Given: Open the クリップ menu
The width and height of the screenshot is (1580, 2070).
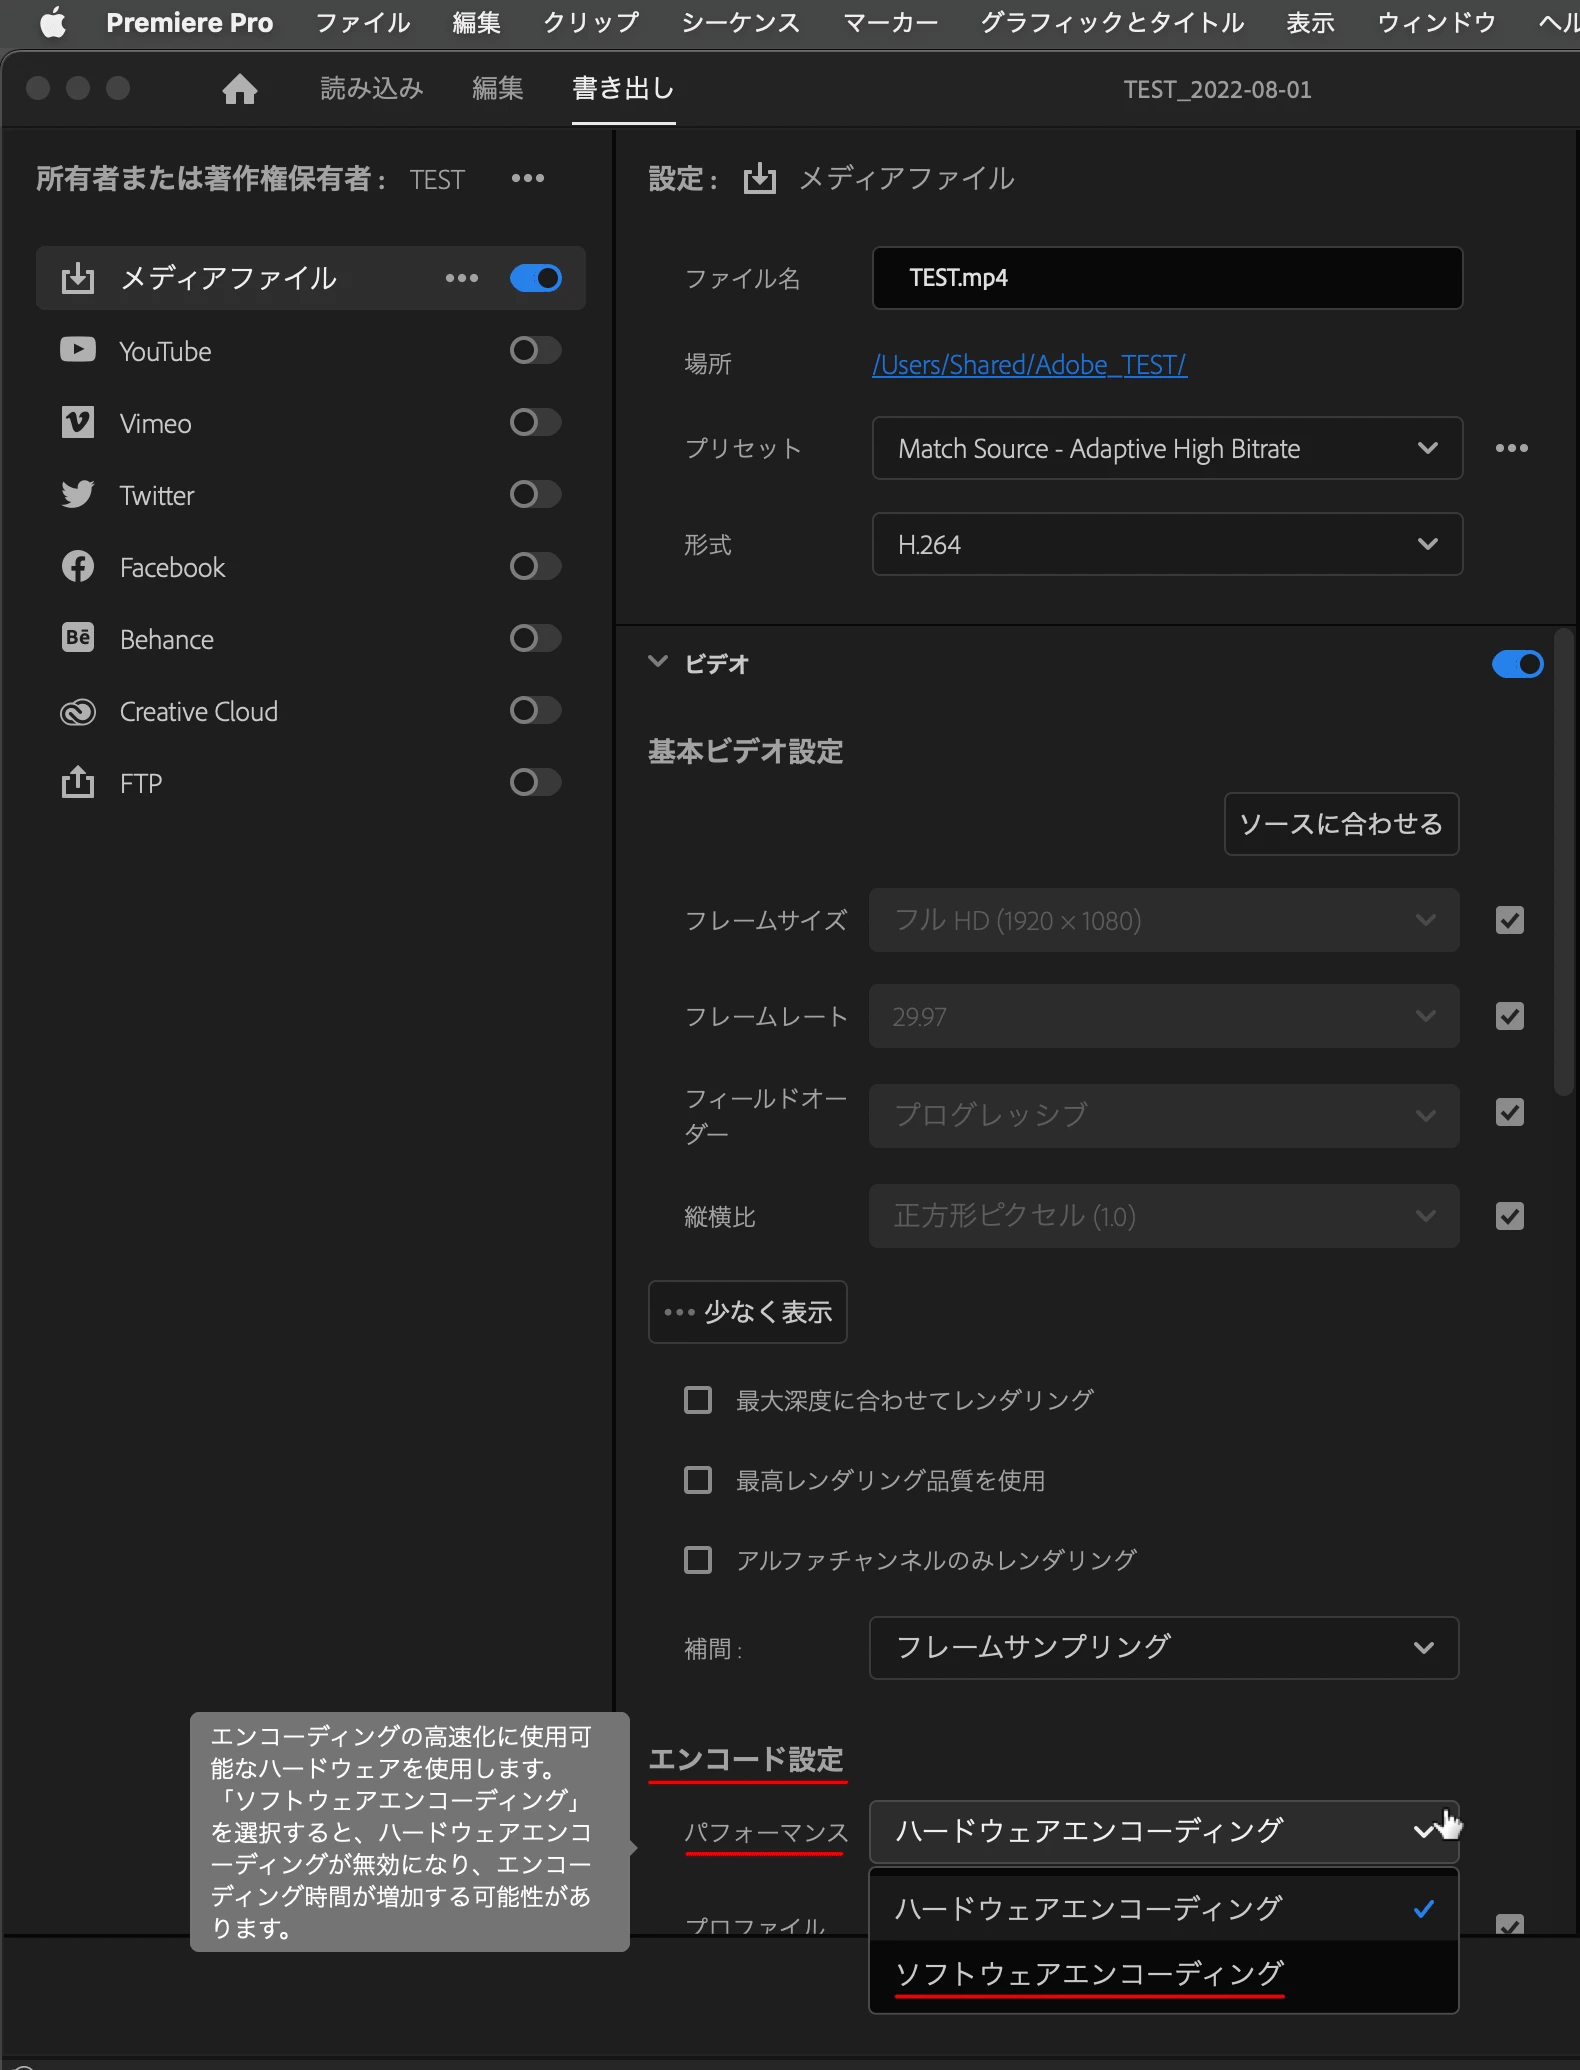Looking at the screenshot, I should coord(591,22).
